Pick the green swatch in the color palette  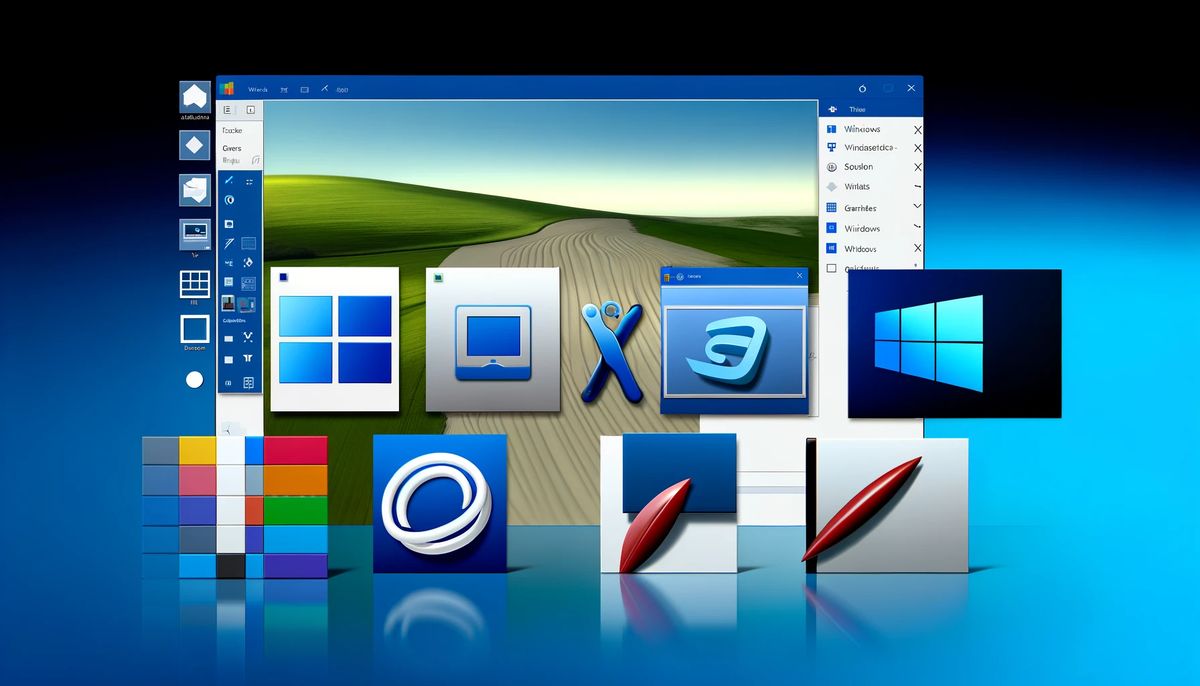coord(295,510)
